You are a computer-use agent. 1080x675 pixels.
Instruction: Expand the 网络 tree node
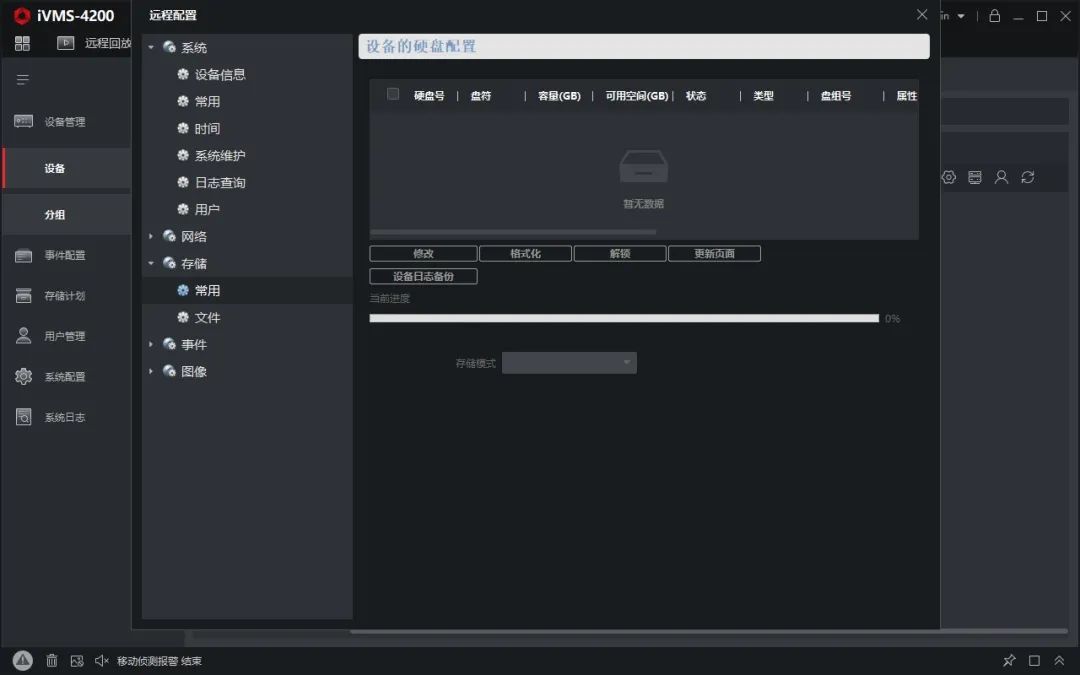coord(151,237)
